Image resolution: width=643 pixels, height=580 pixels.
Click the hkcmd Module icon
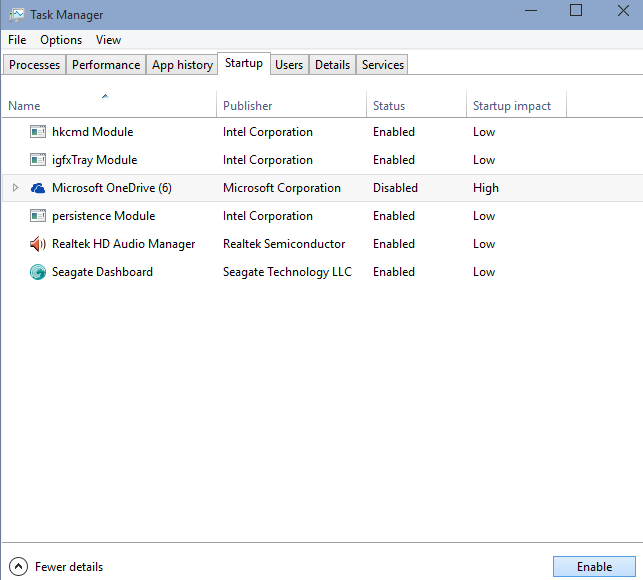(38, 132)
